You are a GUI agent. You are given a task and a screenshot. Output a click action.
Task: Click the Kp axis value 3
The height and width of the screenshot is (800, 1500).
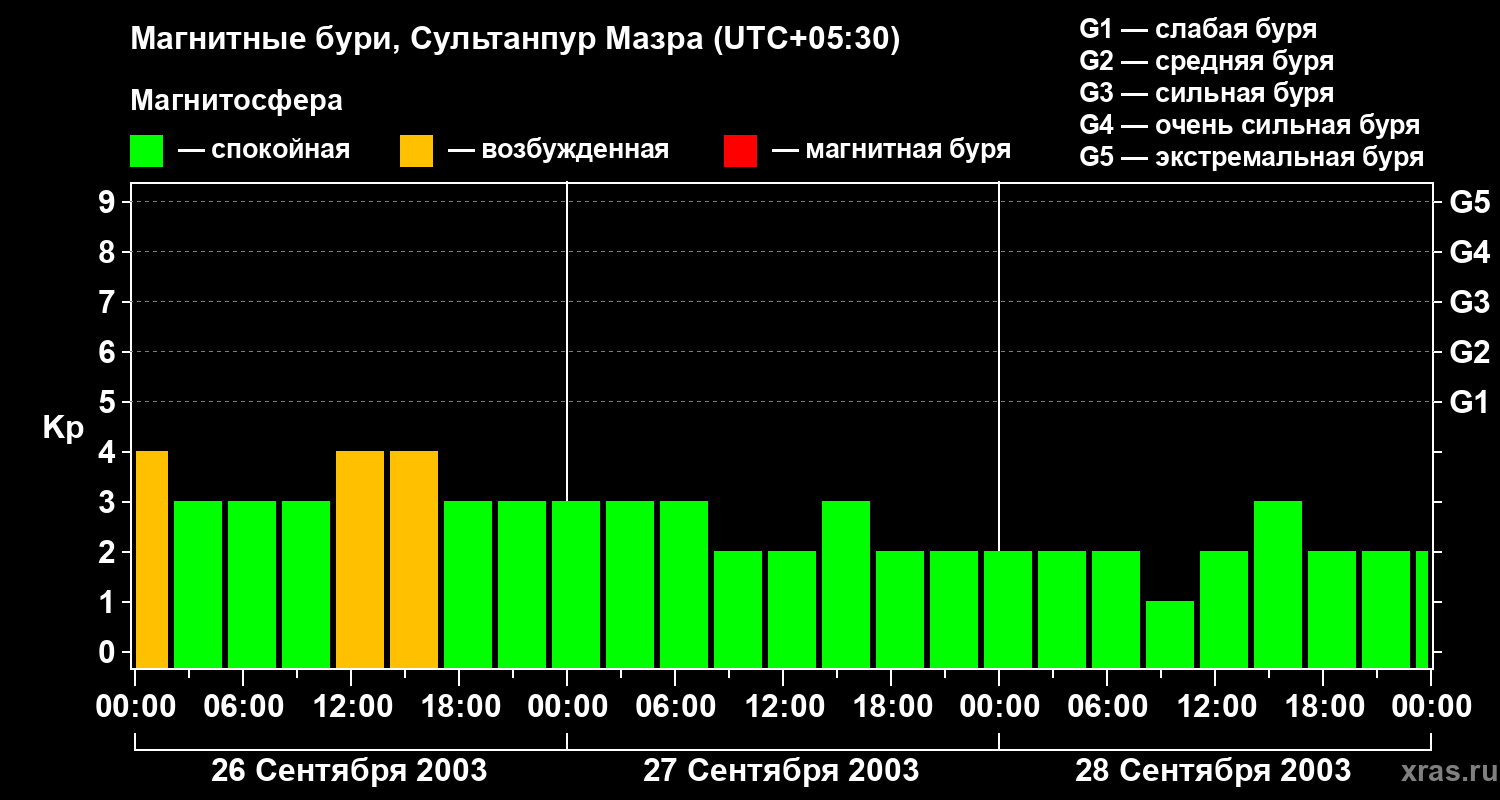[x=109, y=502]
